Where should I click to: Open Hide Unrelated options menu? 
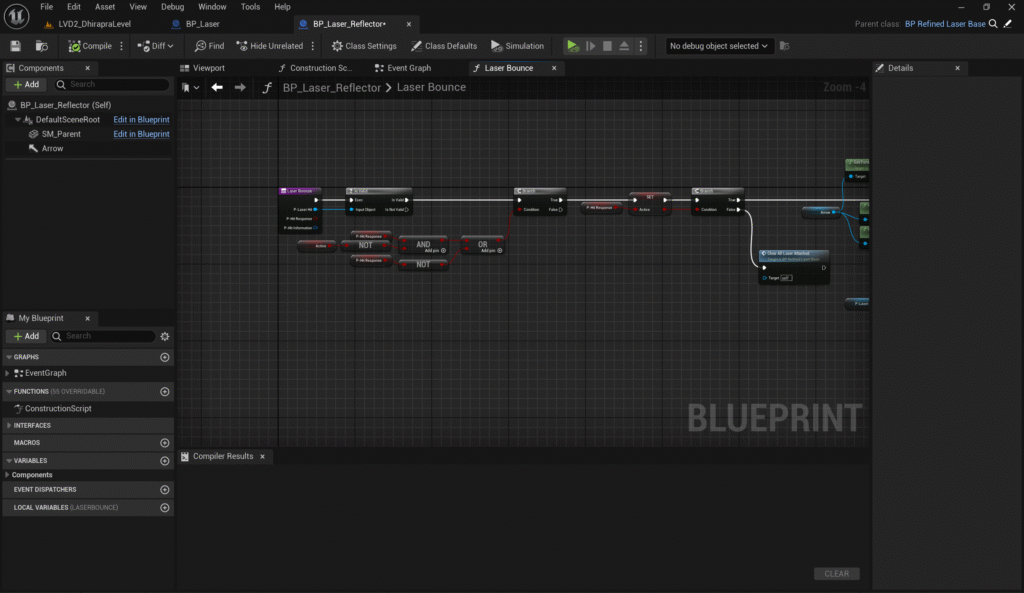pyautogui.click(x=313, y=46)
